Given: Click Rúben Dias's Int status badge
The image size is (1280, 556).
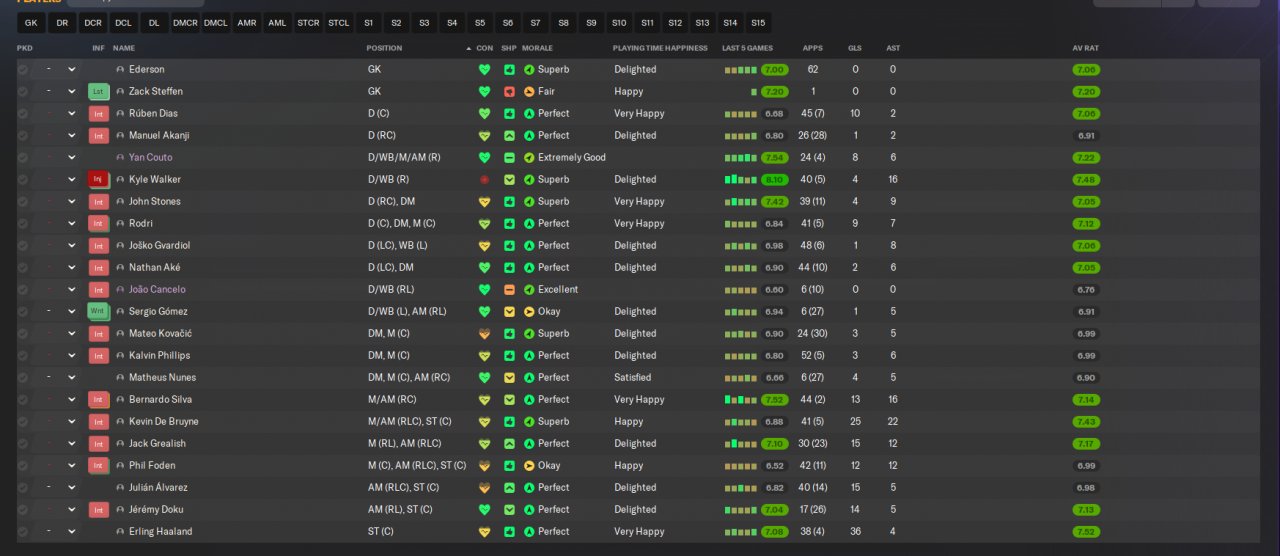Looking at the screenshot, I should (x=98, y=114).
